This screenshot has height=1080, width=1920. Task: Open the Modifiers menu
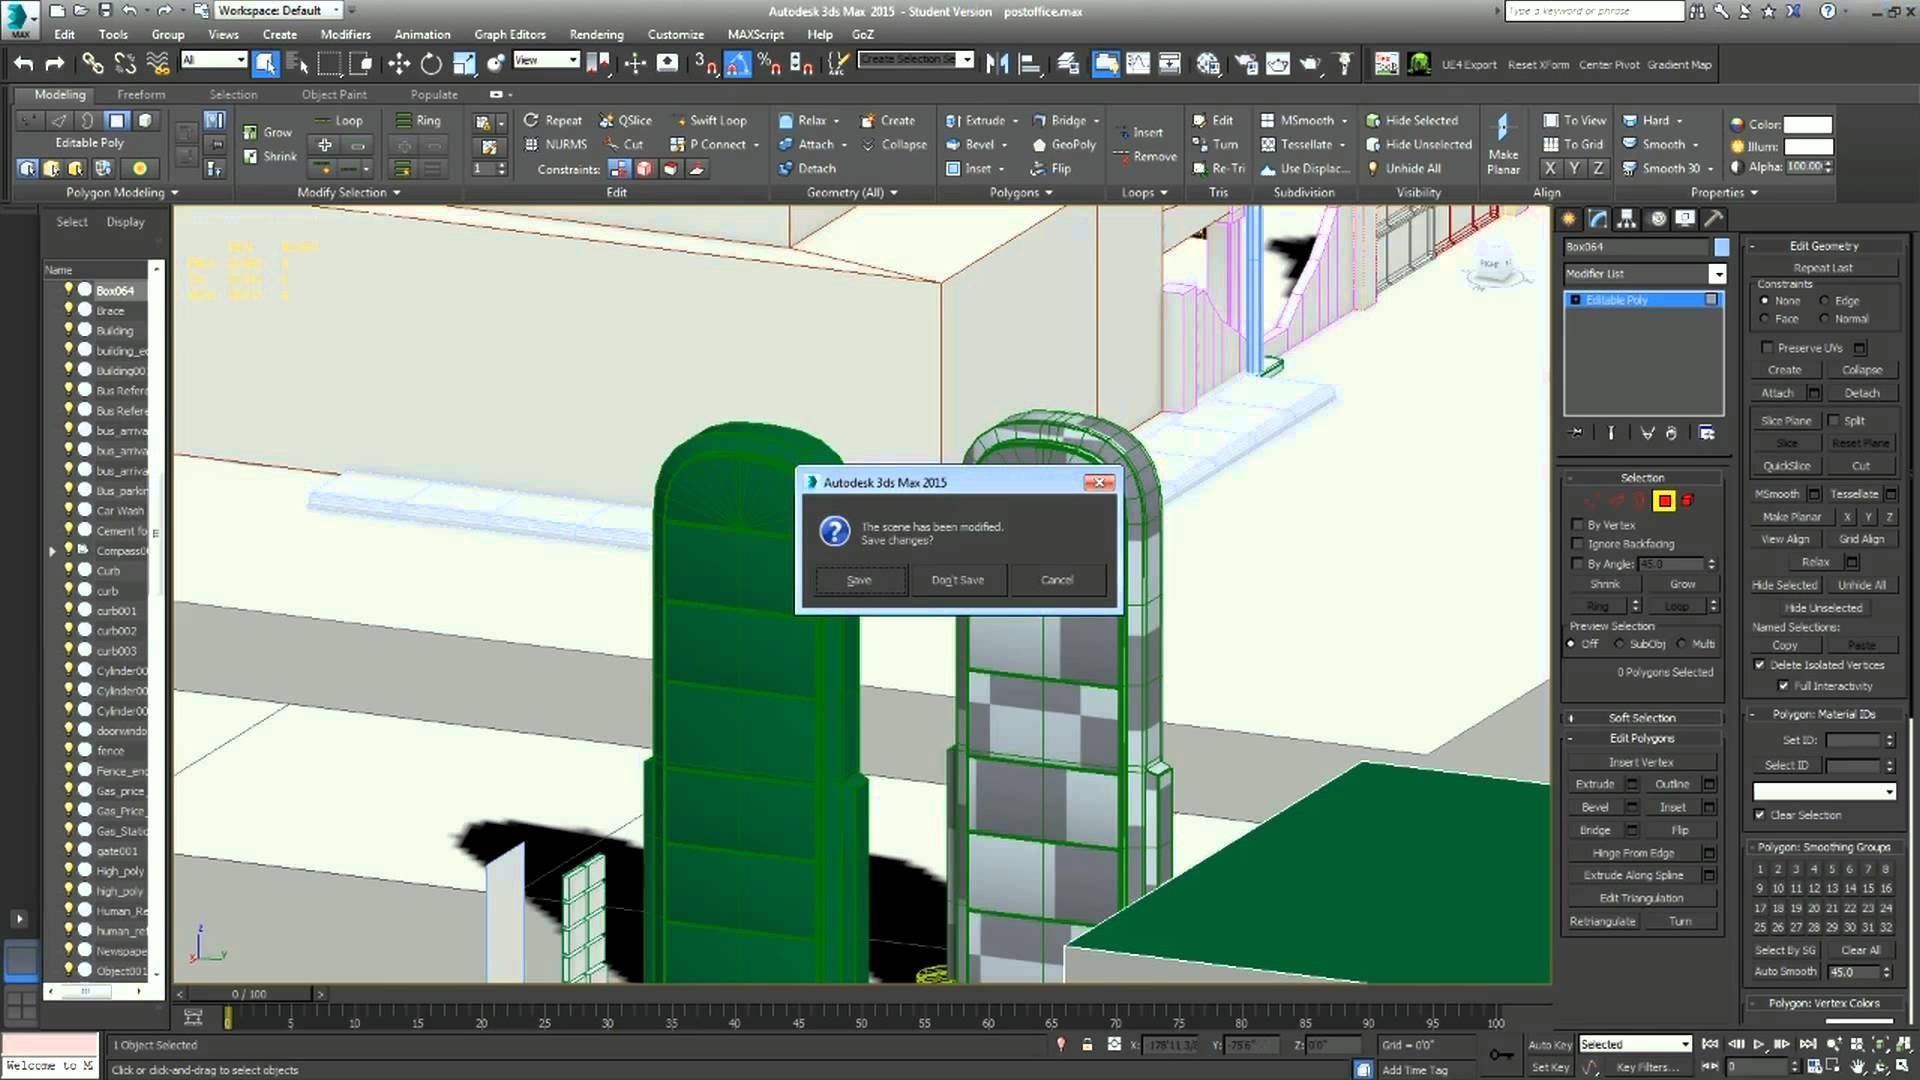tap(345, 34)
